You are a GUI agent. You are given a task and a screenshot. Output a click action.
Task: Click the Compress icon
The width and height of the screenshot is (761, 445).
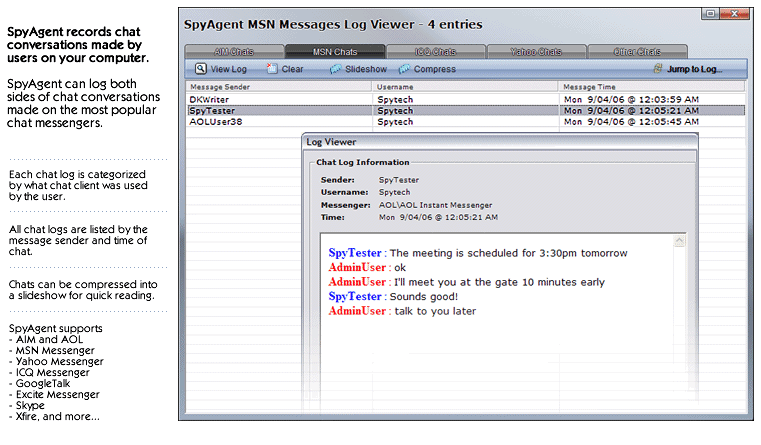tap(404, 69)
